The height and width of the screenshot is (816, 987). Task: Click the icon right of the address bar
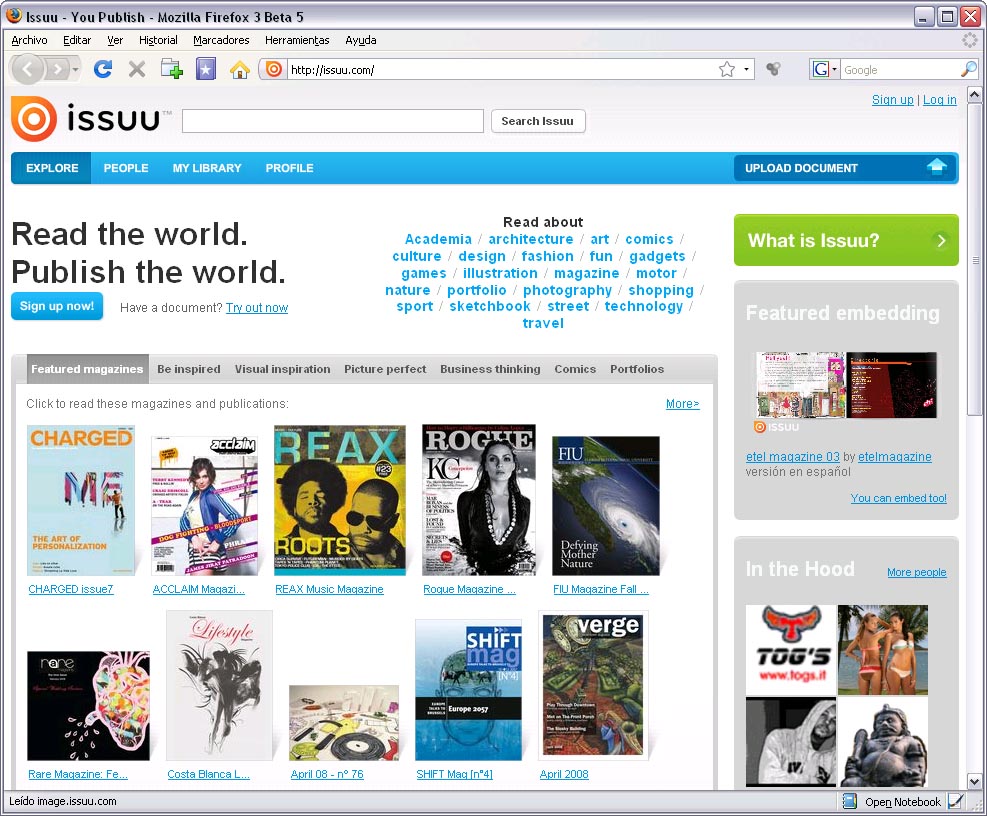[774, 69]
